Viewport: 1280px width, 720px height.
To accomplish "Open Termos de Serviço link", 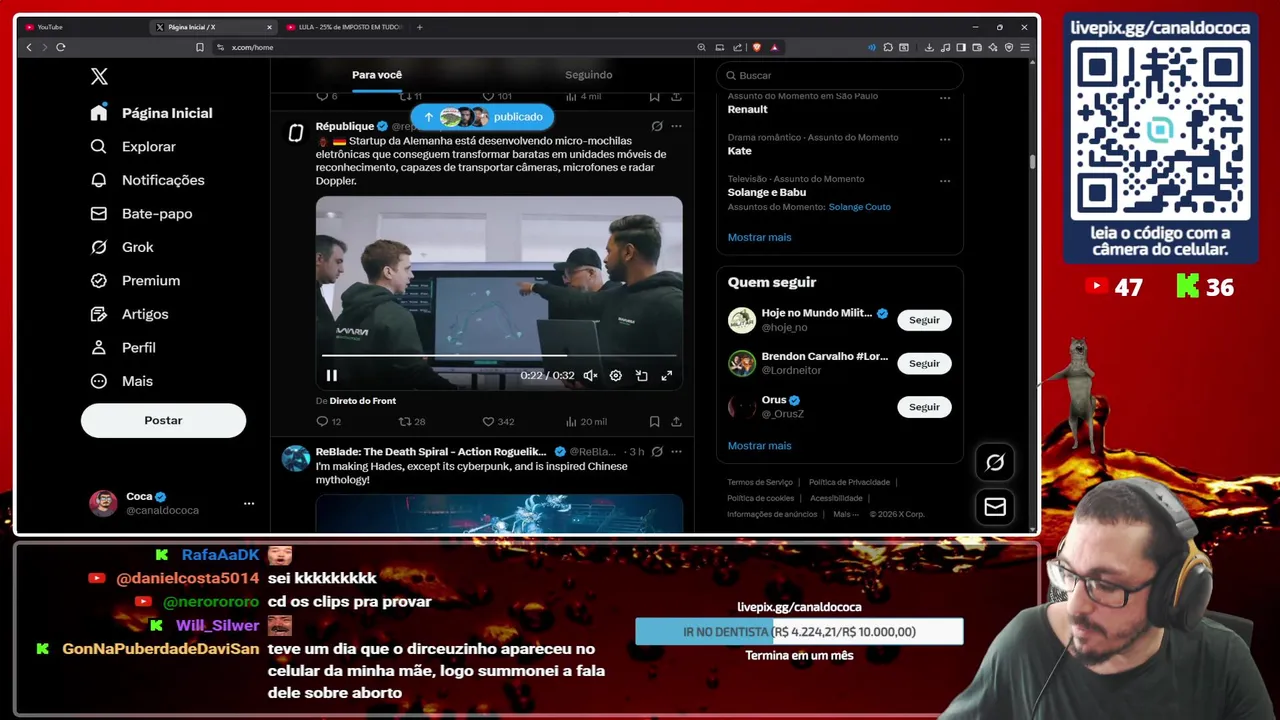I will [x=760, y=483].
